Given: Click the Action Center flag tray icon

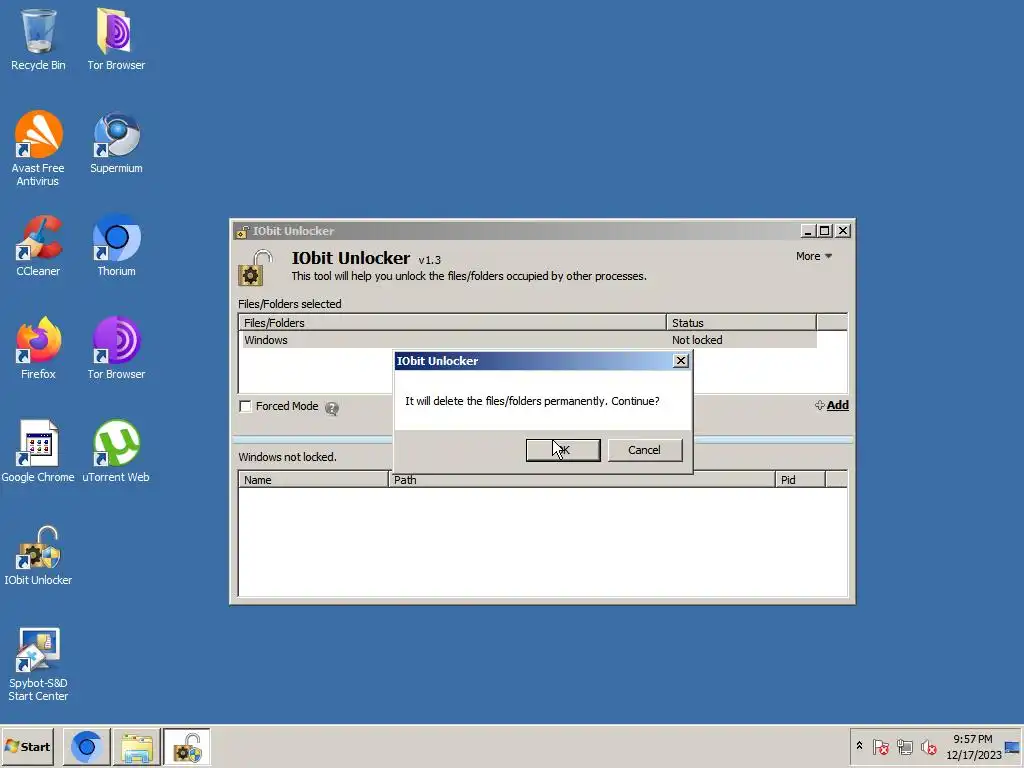Looking at the screenshot, I should coord(880,747).
